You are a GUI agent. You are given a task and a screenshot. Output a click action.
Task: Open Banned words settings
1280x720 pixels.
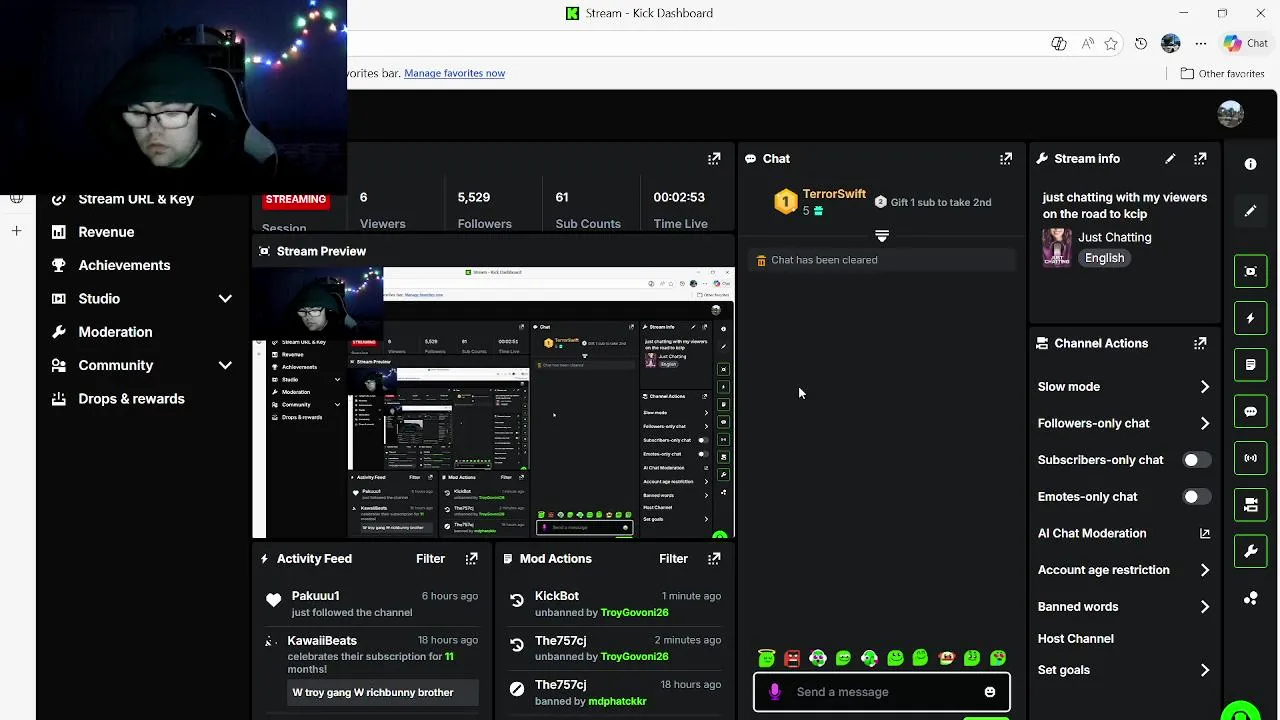1124,607
